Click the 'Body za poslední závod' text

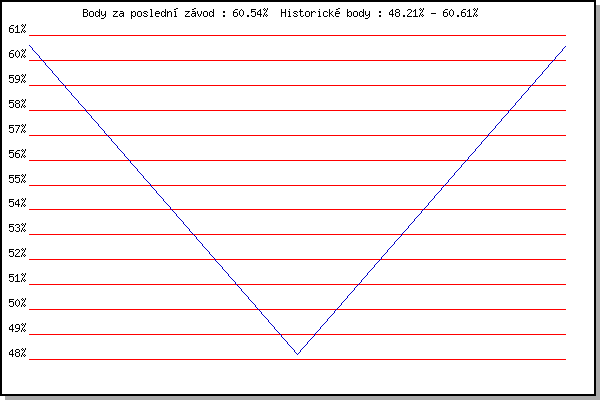148,13
